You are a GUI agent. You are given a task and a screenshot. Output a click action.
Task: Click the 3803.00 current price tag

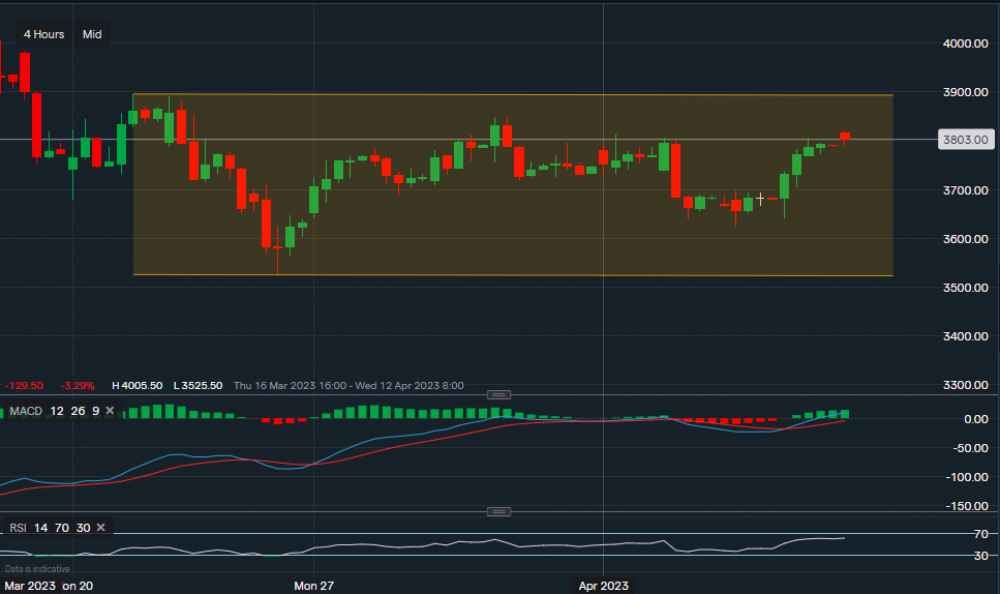click(x=966, y=140)
